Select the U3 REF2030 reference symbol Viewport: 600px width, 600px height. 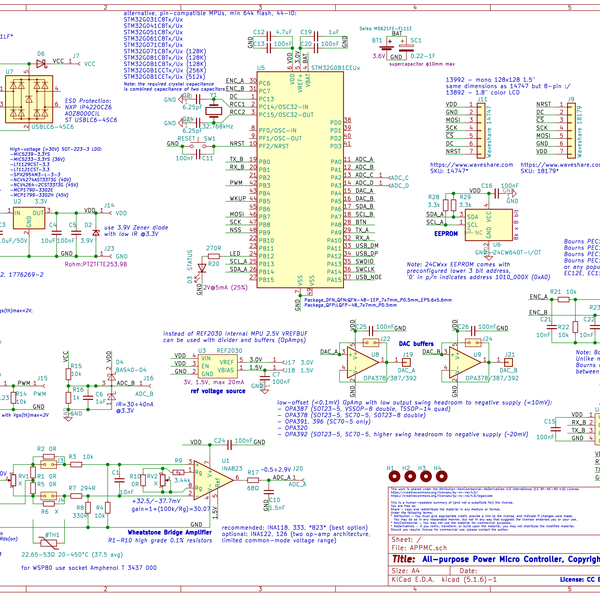pos(218,366)
